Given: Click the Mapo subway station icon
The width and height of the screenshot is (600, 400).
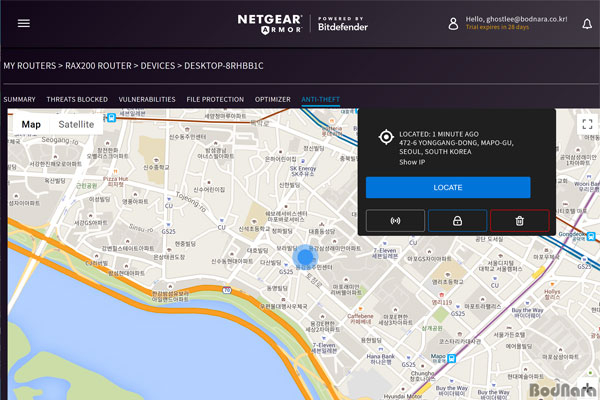Looking at the screenshot, I should [452, 358].
